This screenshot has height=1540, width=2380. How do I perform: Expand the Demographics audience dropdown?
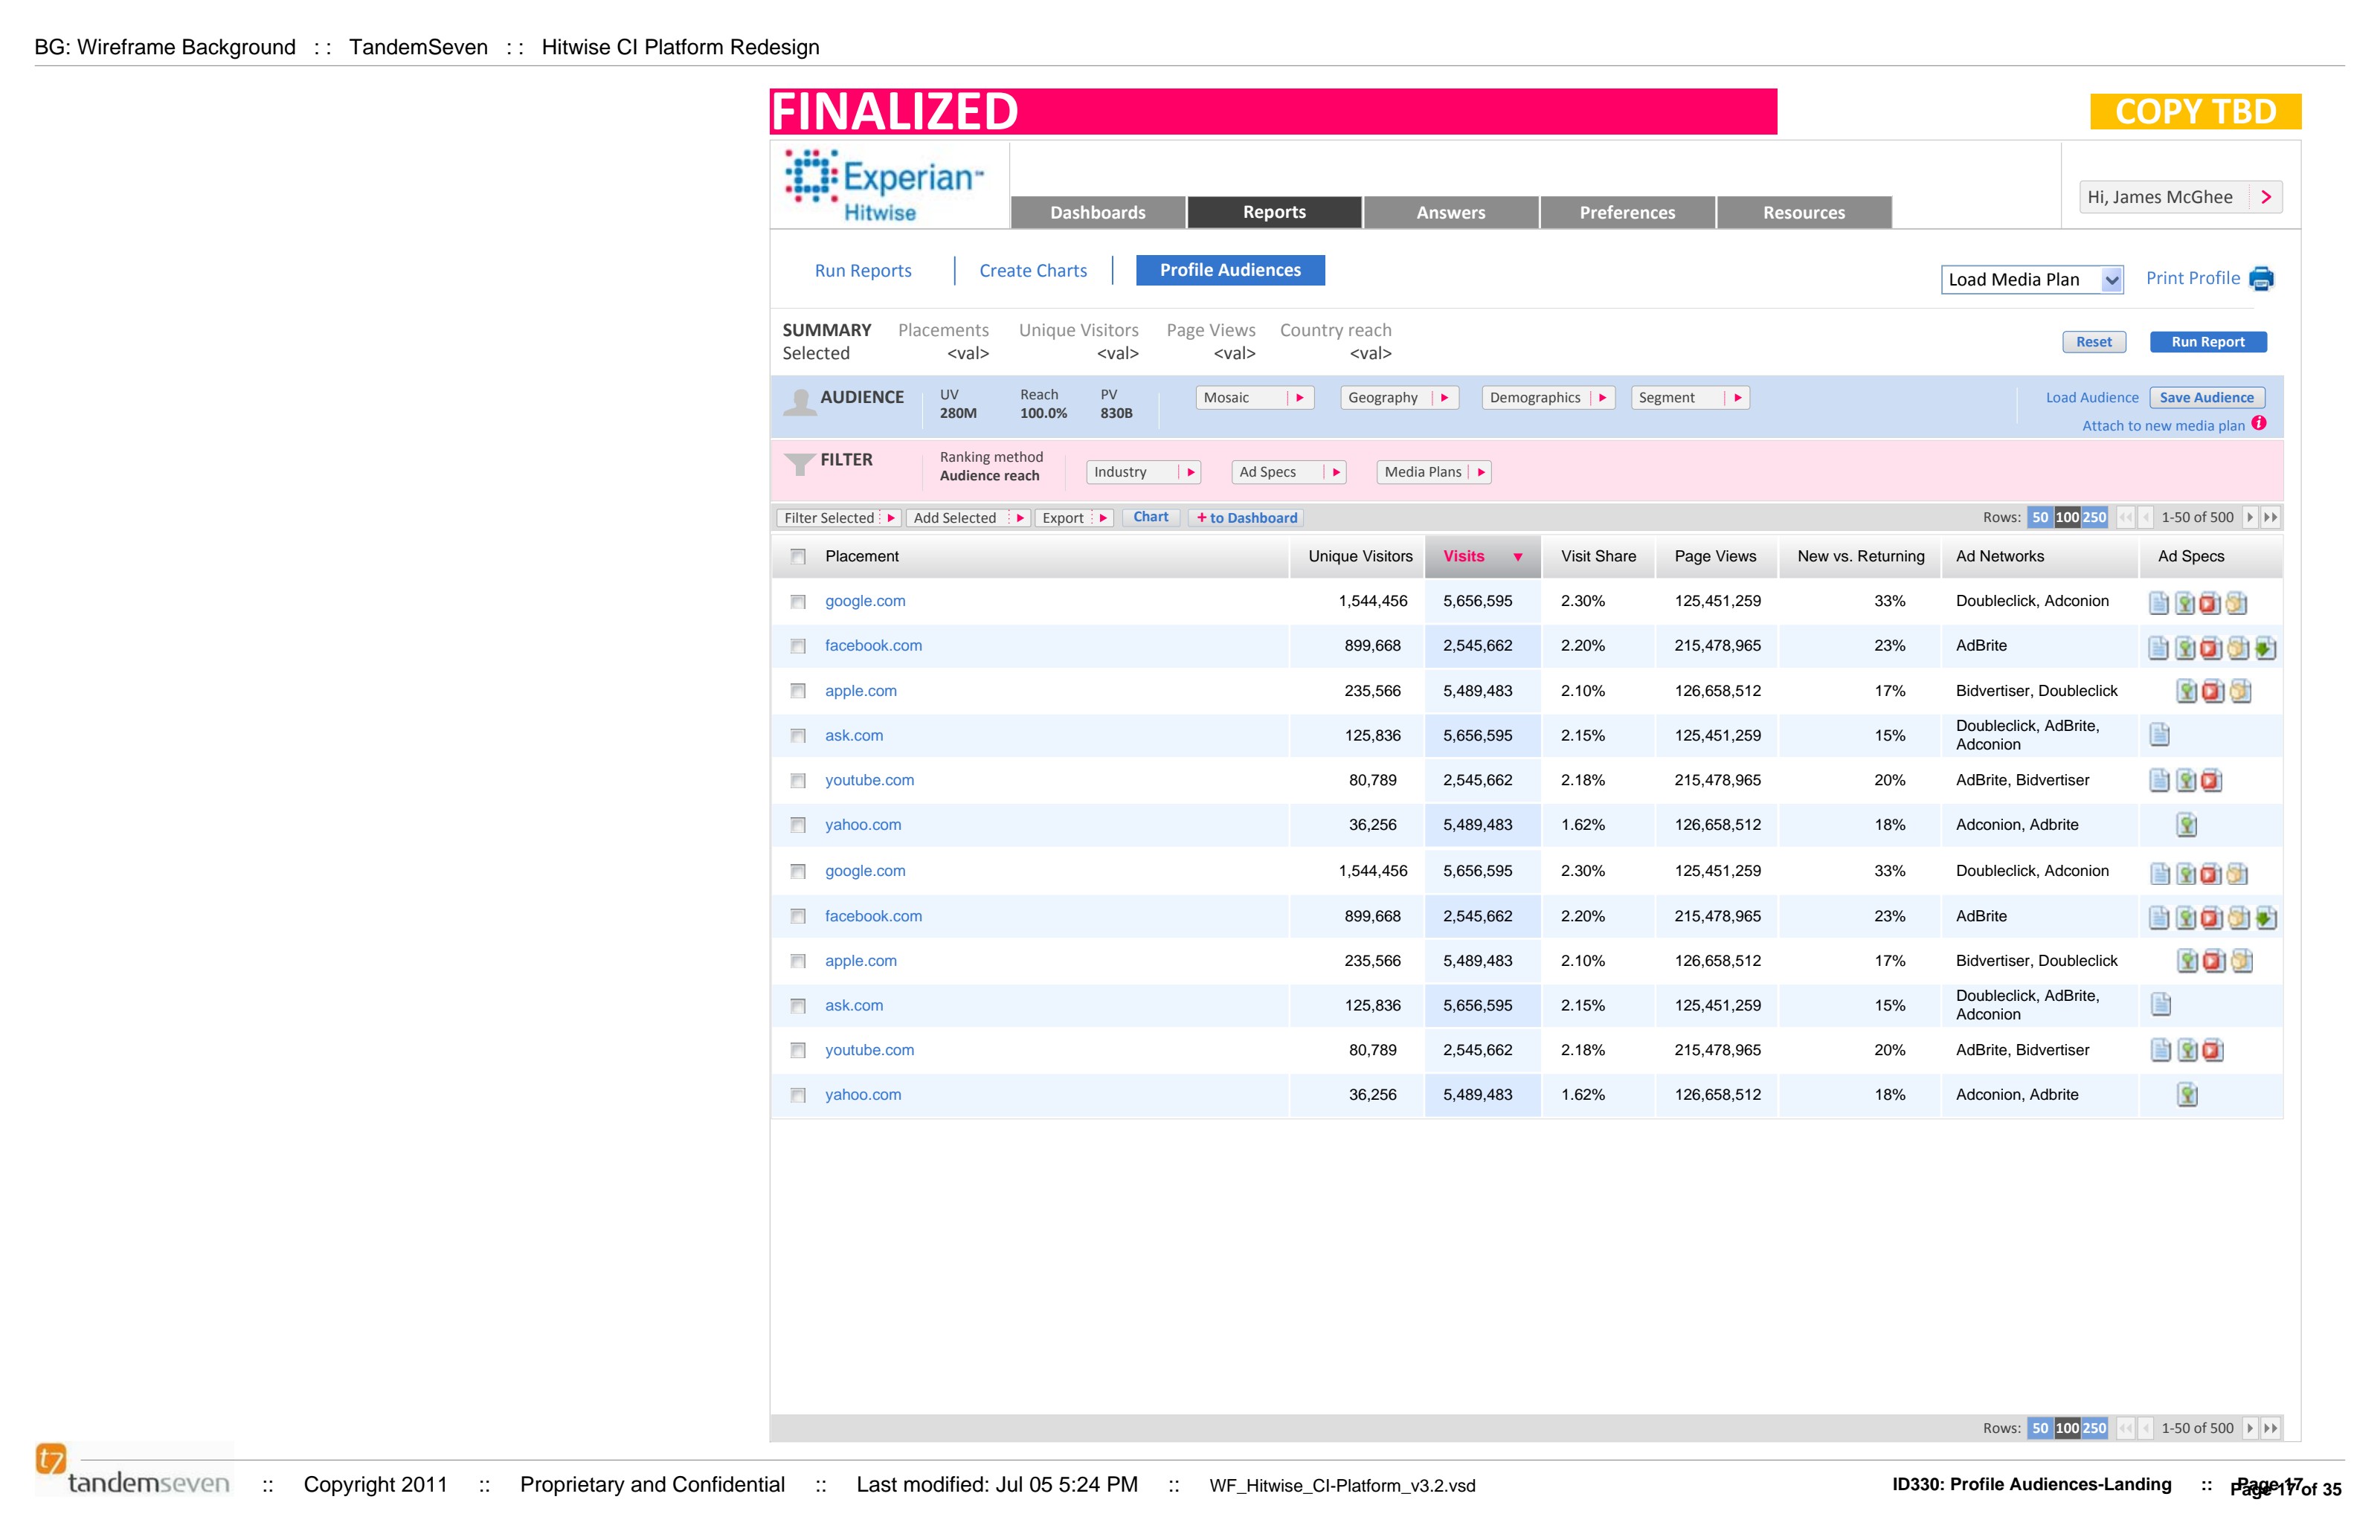[x=1548, y=398]
